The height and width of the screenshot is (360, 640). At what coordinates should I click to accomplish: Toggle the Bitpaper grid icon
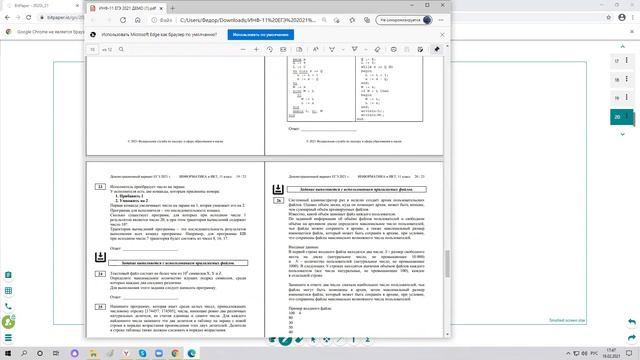(8, 291)
